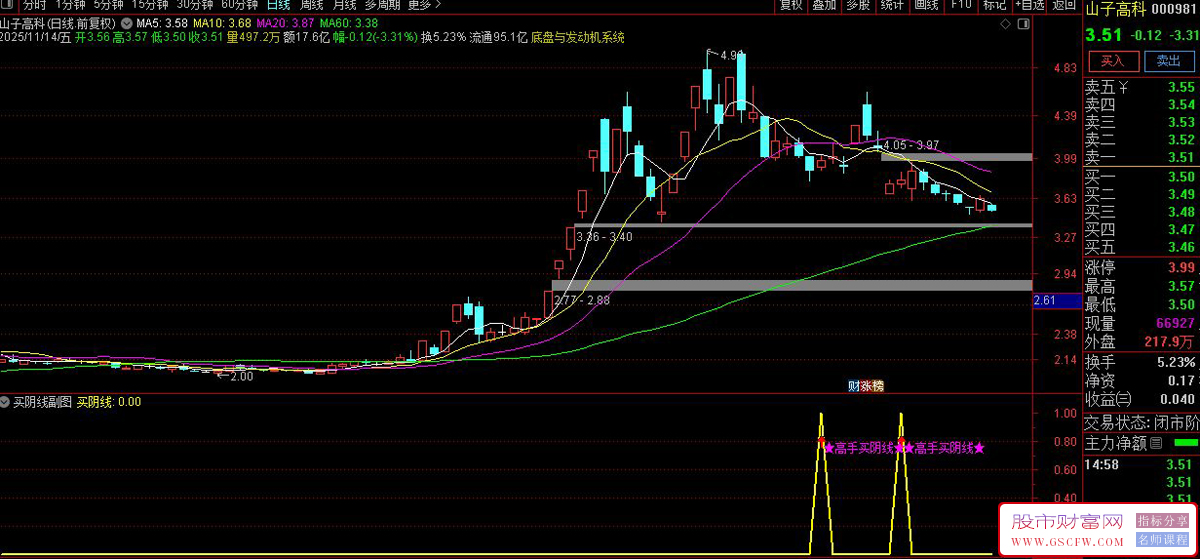
Task: Open settings gear for 买阴线副图 indicator
Action: (6, 402)
